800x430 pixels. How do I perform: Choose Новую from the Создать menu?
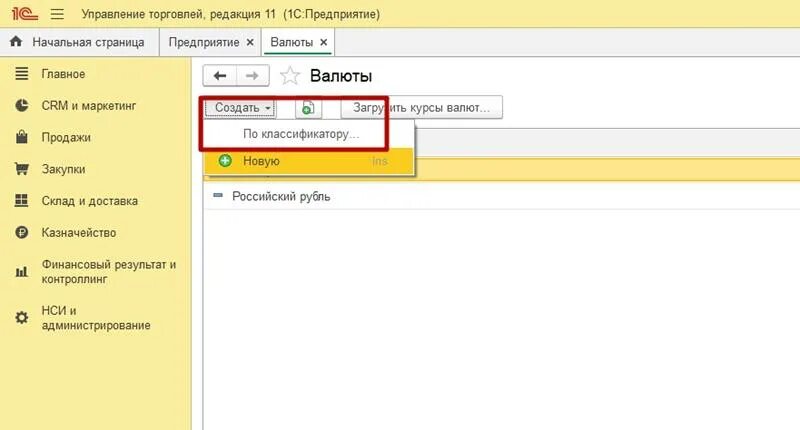[x=309, y=161]
